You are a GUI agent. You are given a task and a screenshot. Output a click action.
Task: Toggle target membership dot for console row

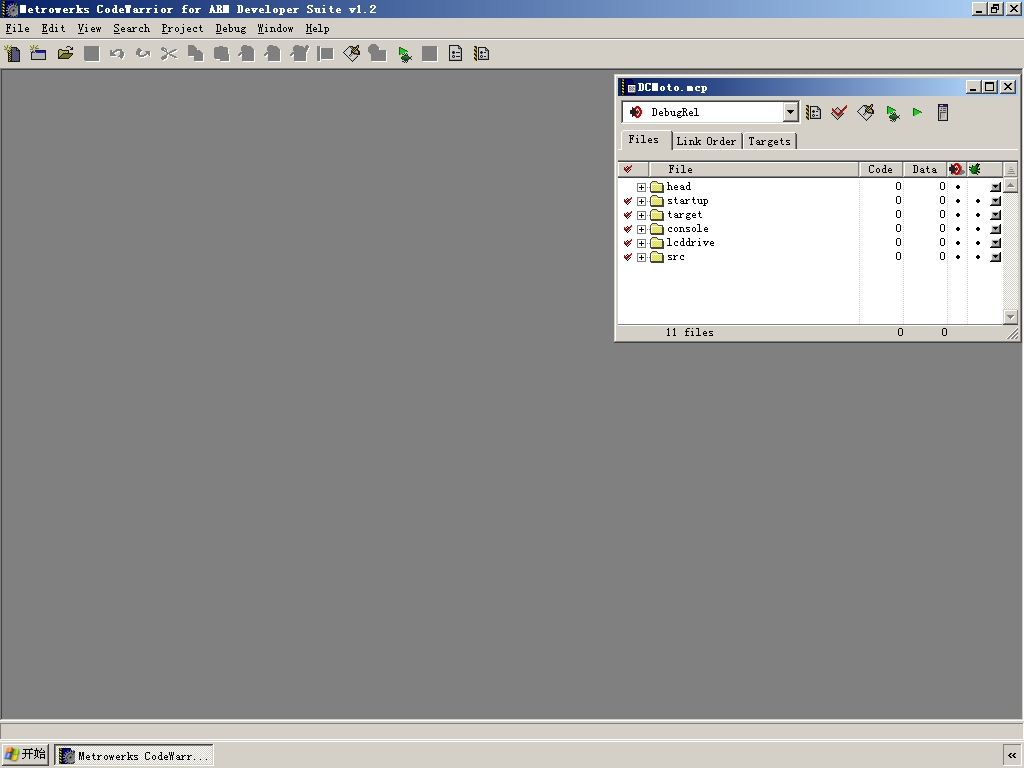coord(978,229)
